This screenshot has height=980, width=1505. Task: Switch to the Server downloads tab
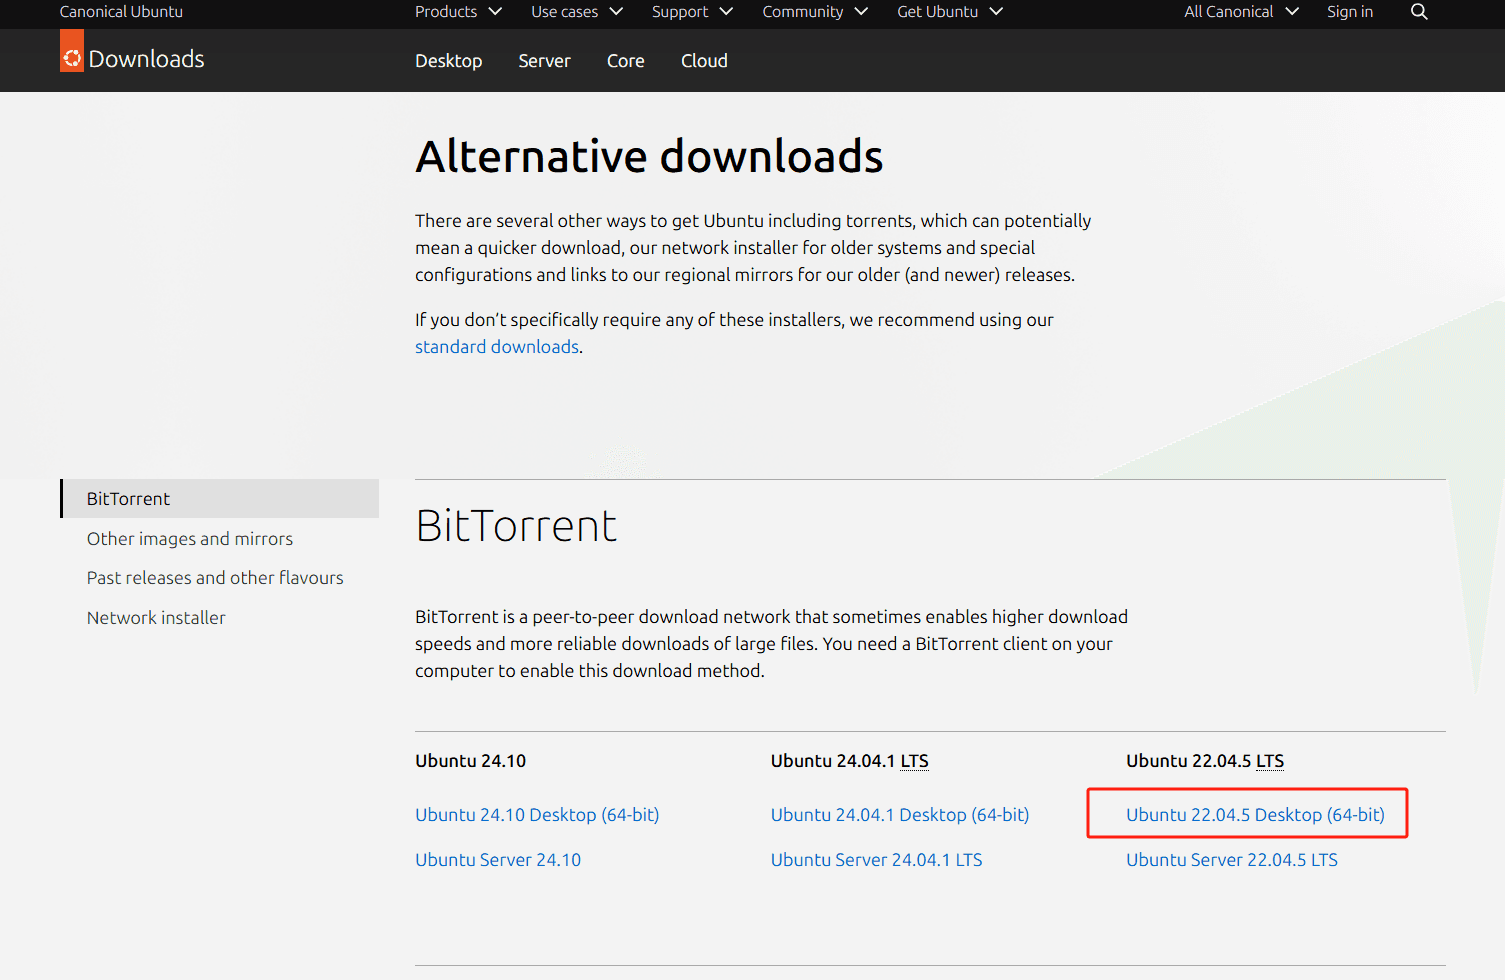tap(544, 61)
